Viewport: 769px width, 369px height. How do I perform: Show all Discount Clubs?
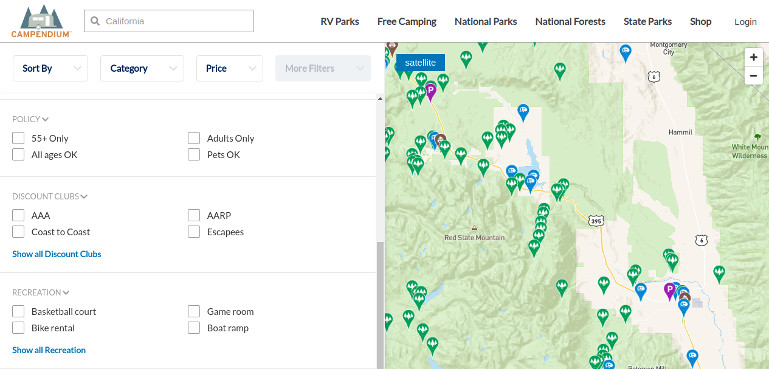tap(57, 254)
